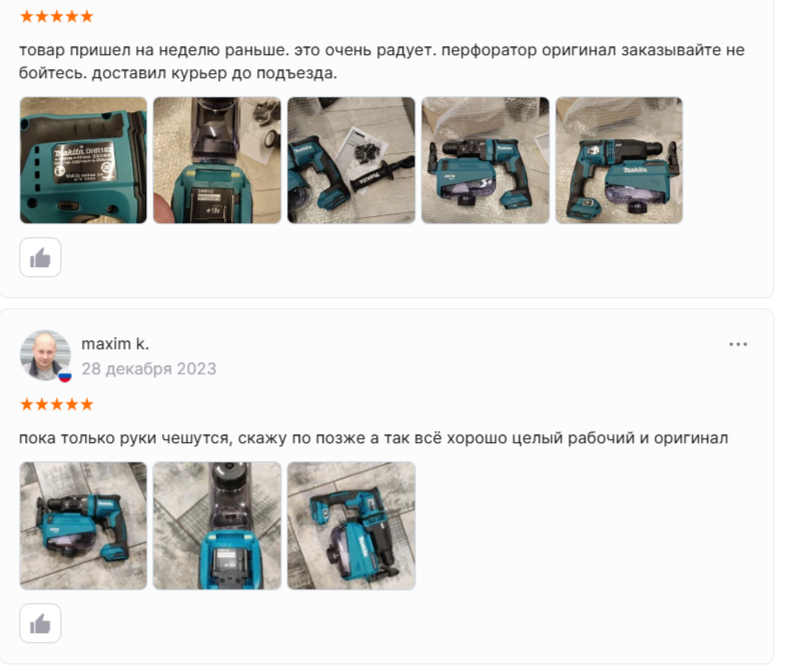Open maxim k.'s second photo of battery slot
Viewport: 789px width, 671px height.
pos(217,526)
